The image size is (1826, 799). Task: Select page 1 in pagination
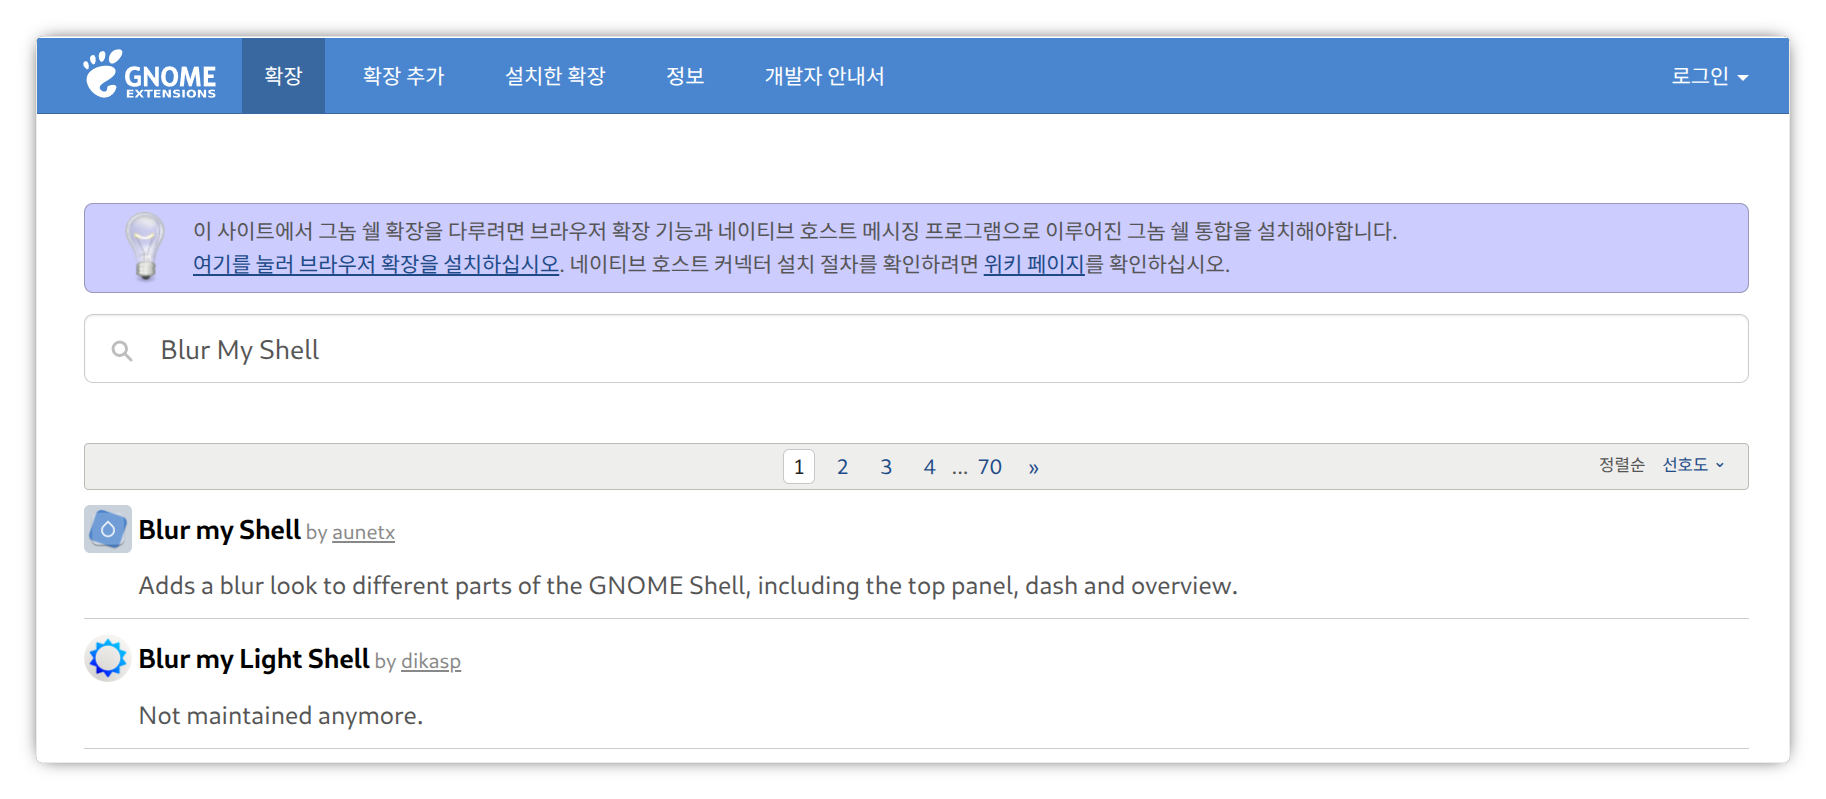tap(799, 467)
